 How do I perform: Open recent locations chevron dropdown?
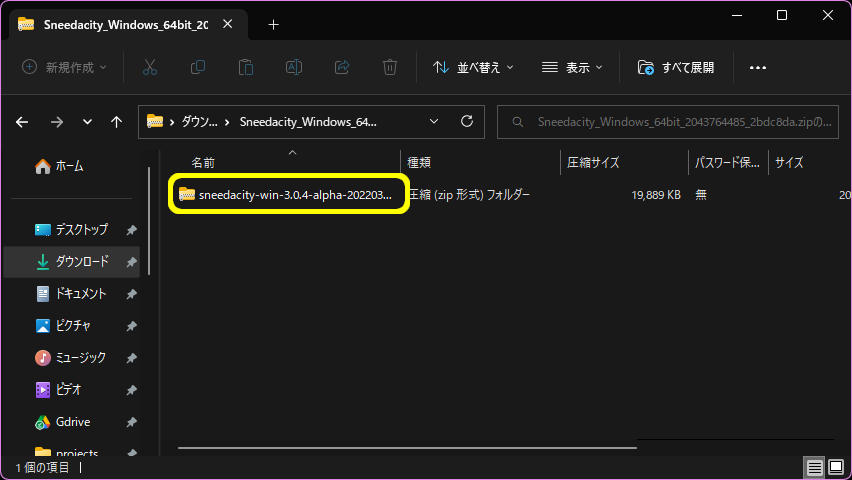87,122
